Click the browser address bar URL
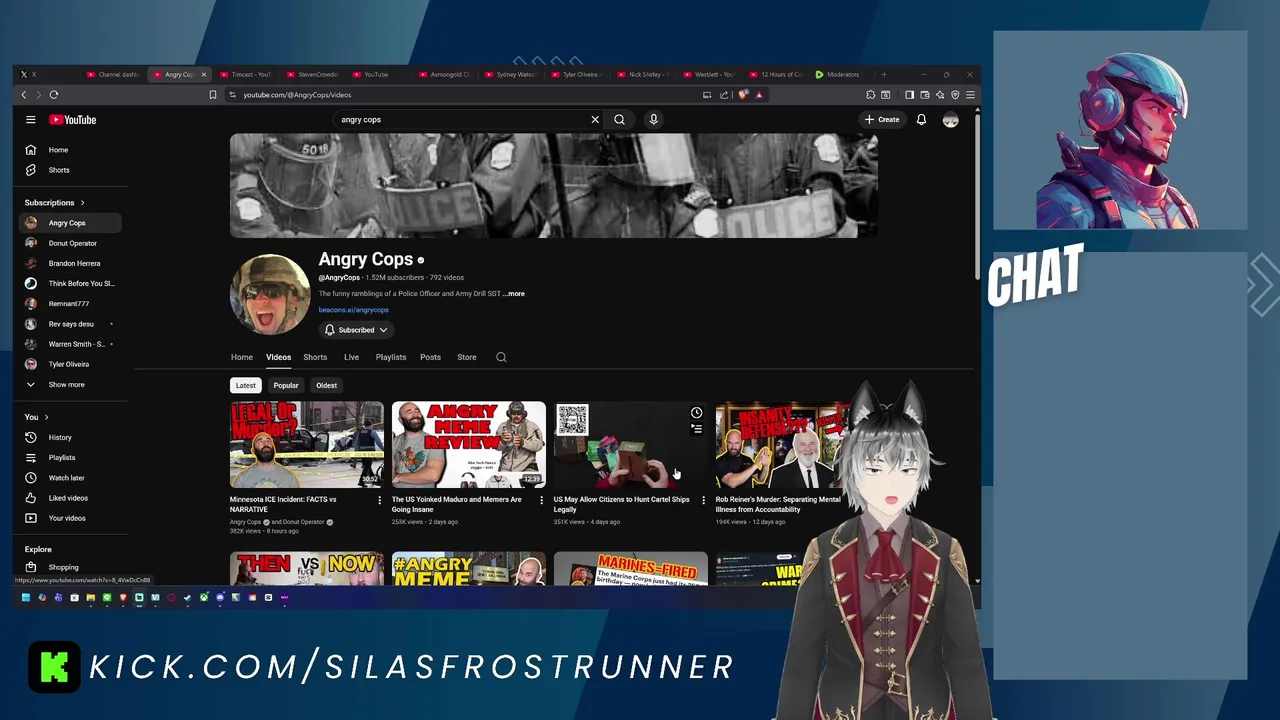The height and width of the screenshot is (720, 1280). (297, 95)
